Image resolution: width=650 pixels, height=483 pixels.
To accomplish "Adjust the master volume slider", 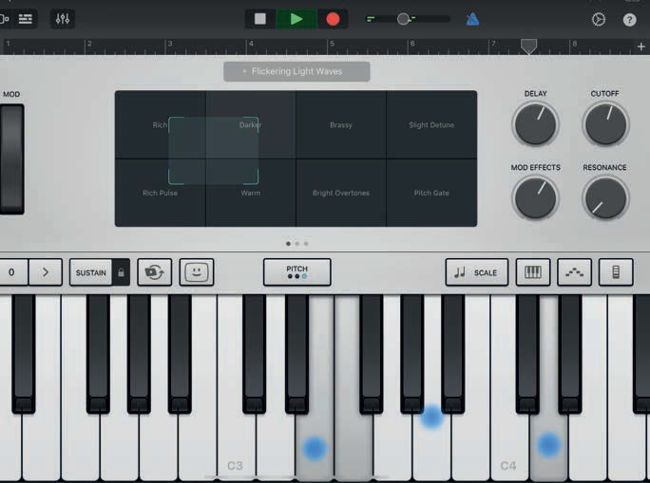I will pos(409,19).
